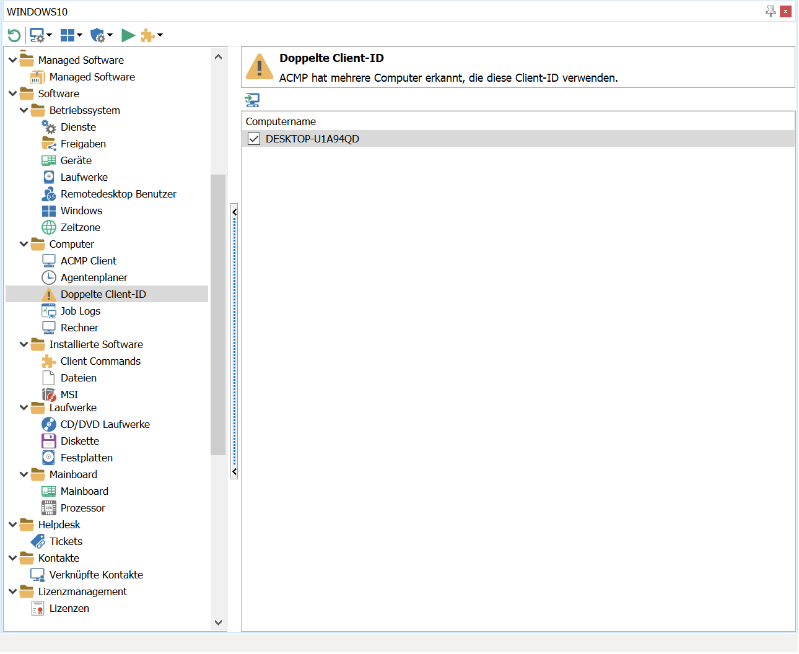
Task: Open the shield gear toolbar dropdown
Action: point(101,35)
